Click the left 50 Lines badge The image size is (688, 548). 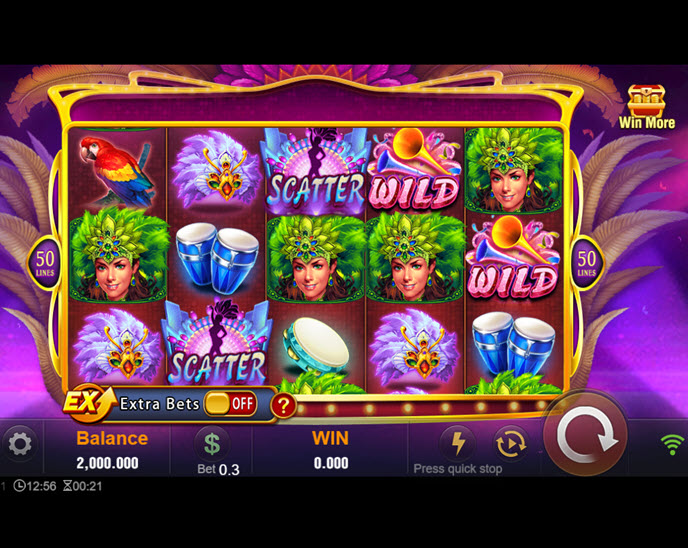coord(45,263)
